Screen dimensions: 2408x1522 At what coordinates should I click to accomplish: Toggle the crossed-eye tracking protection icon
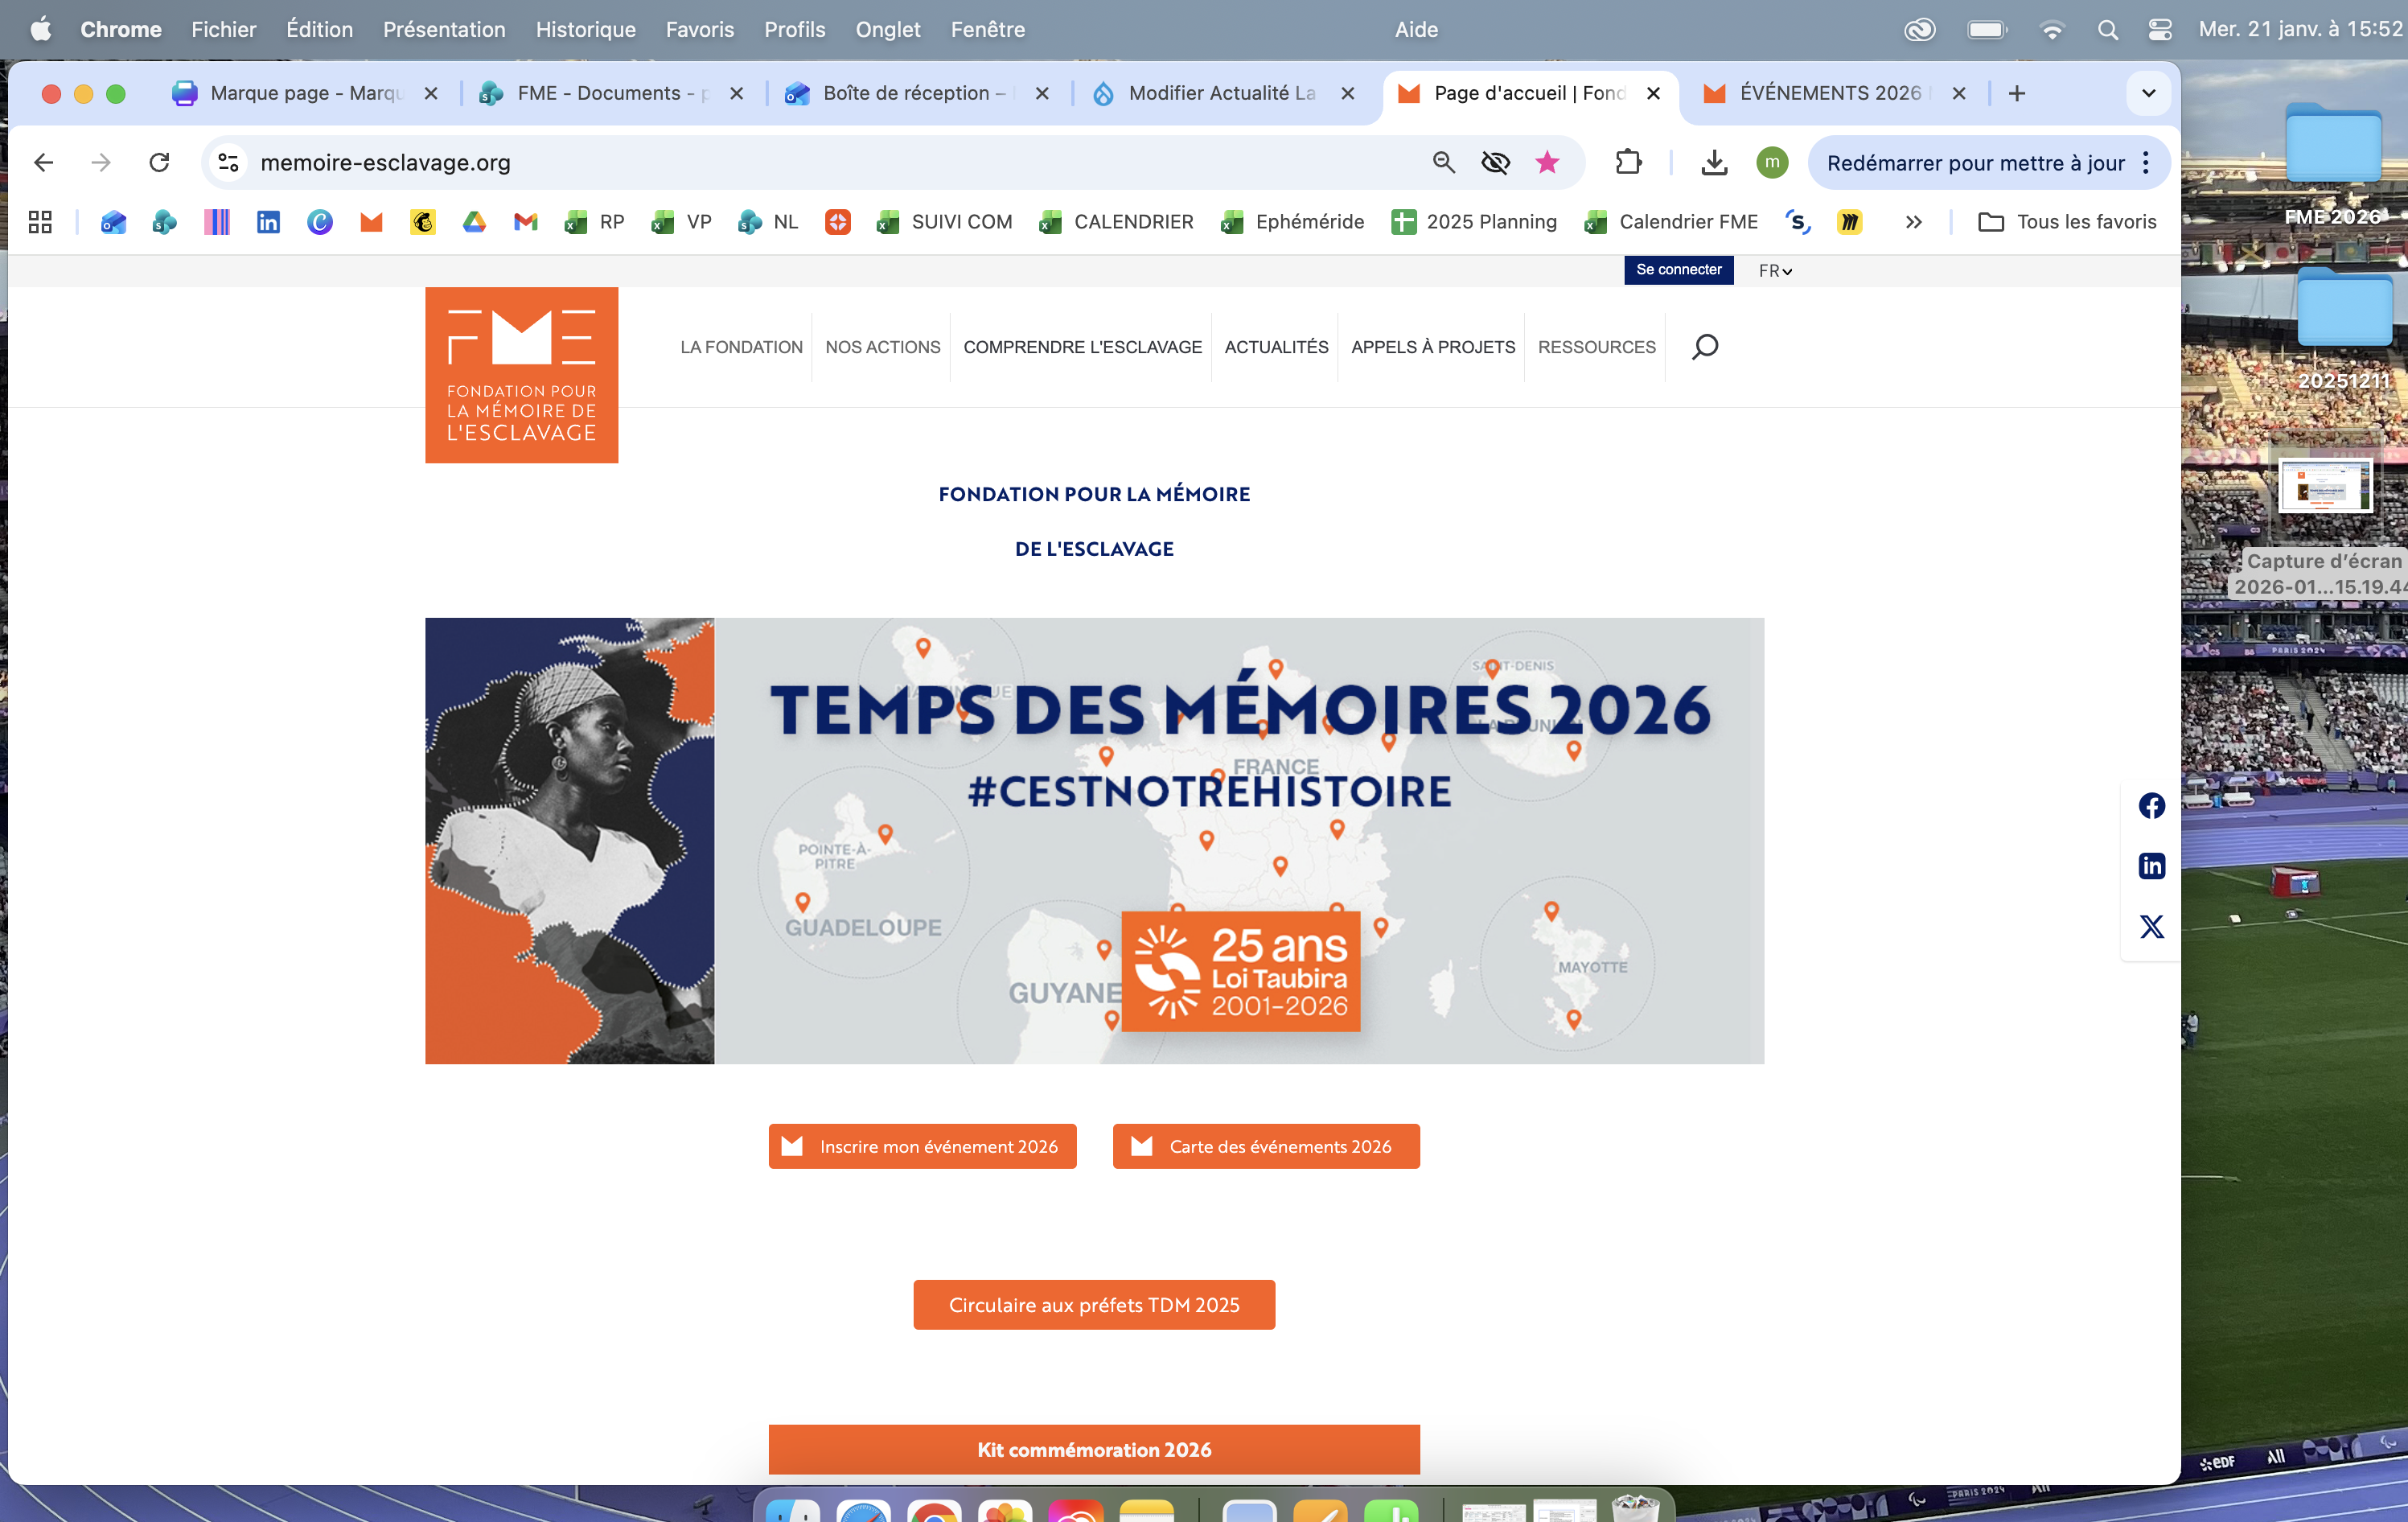click(1495, 162)
